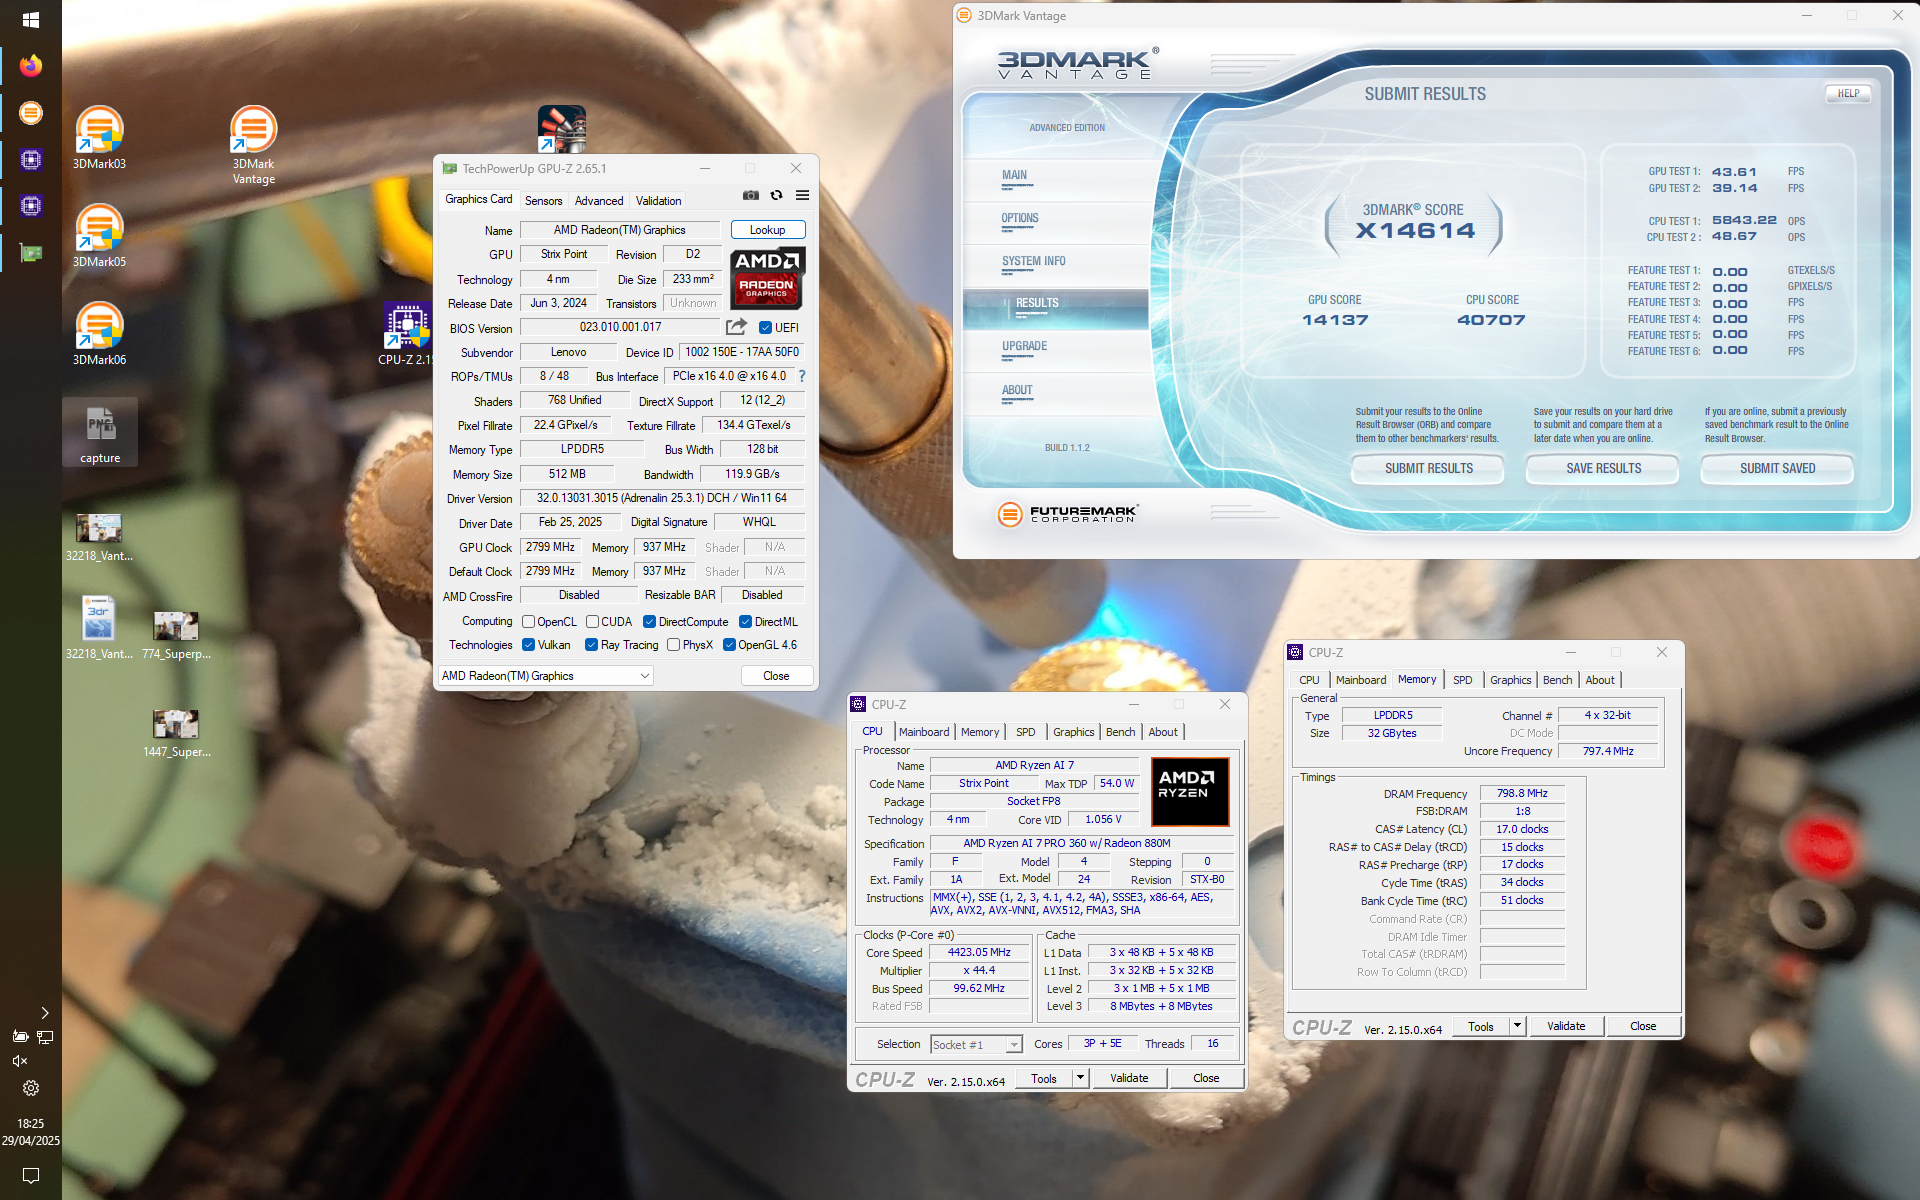Click the BIOS export share icon in GPU-Z

(737, 327)
